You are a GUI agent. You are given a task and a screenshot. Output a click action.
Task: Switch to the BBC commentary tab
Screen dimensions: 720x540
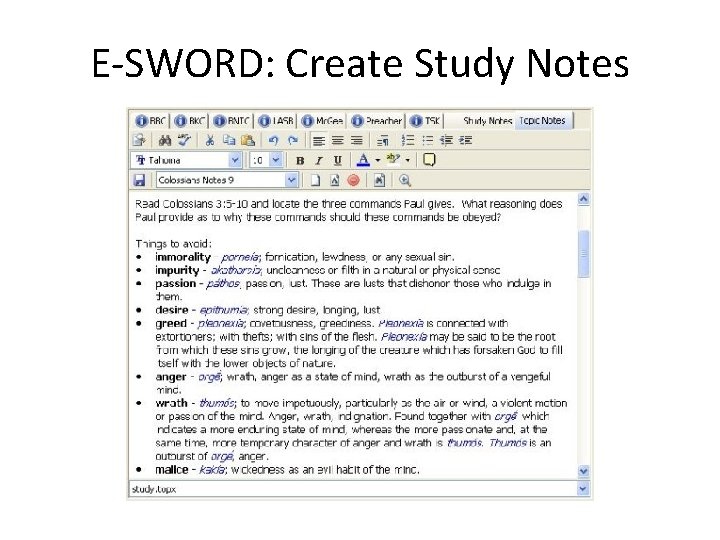(x=150, y=121)
